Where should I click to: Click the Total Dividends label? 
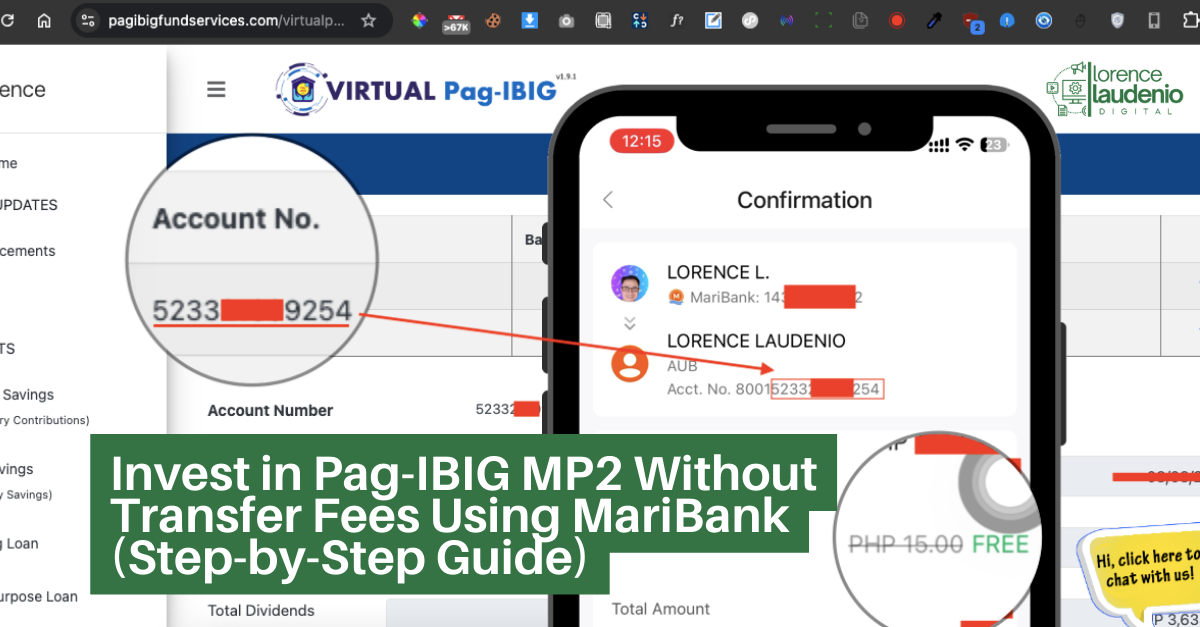coord(261,610)
